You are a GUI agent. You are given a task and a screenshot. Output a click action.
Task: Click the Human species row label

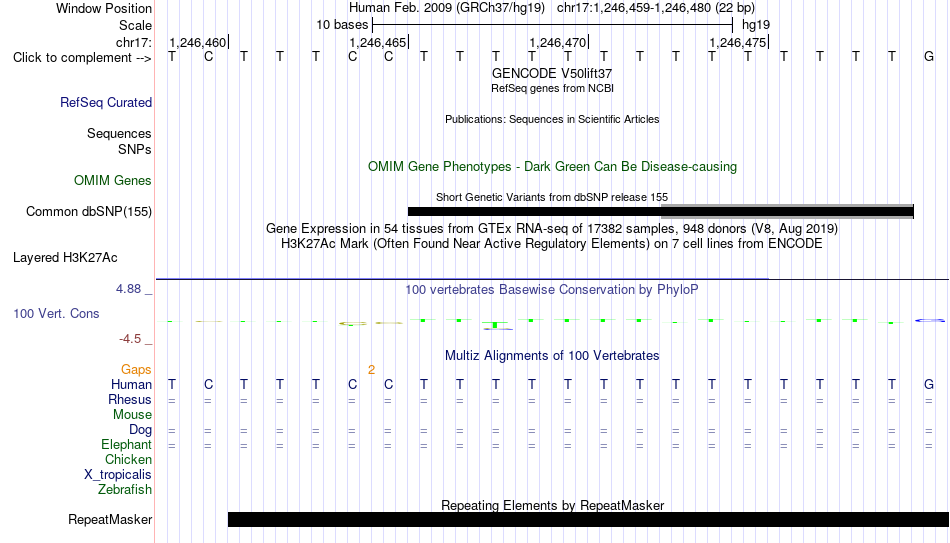pos(131,385)
